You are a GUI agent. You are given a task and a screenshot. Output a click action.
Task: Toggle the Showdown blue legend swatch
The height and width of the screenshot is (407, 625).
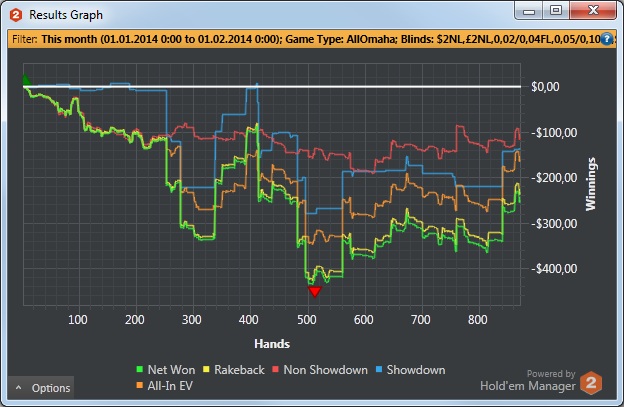[x=379, y=370]
